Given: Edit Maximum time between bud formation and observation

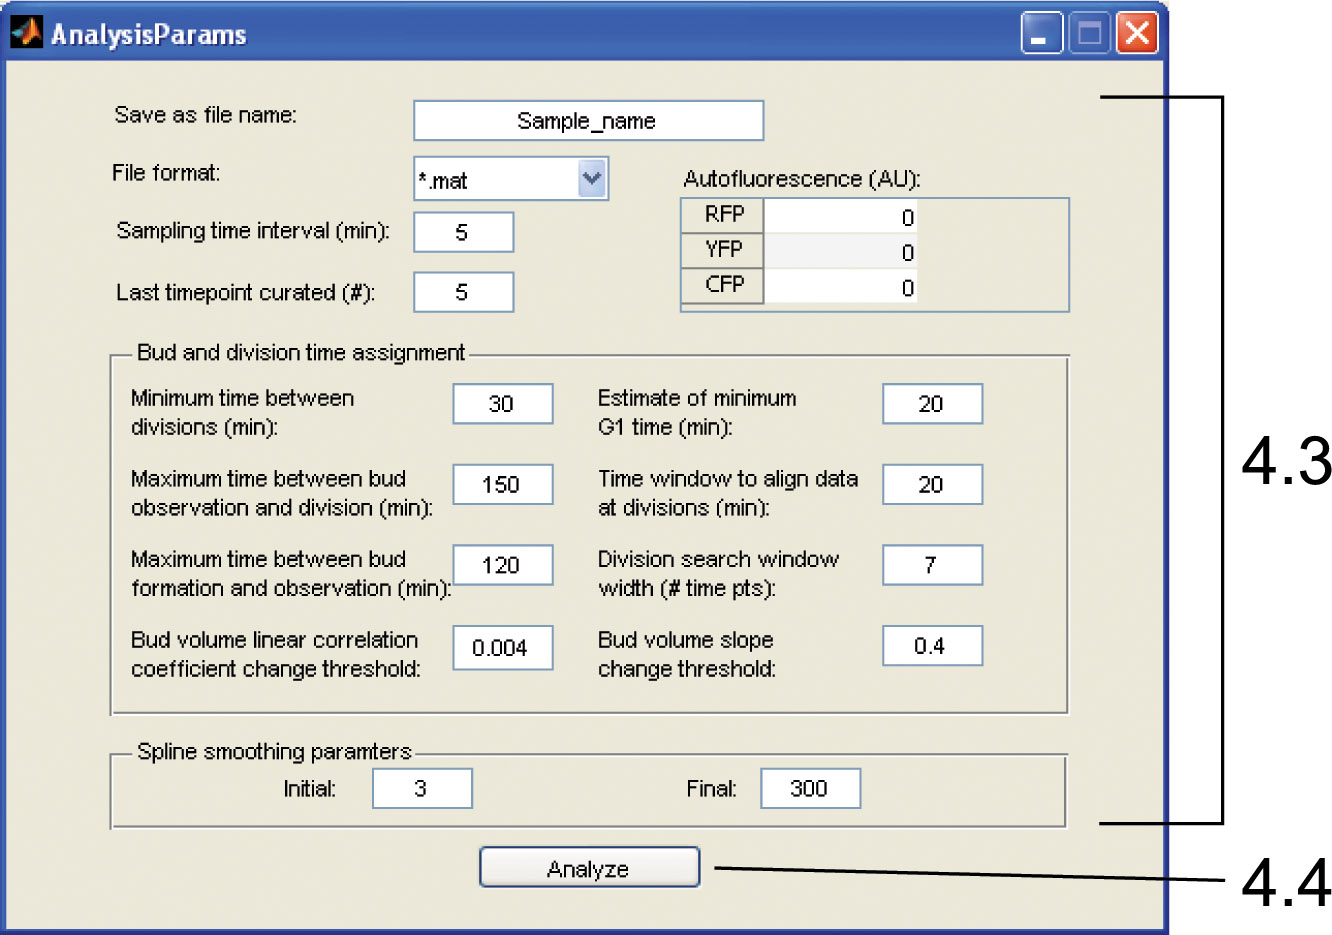Looking at the screenshot, I should click(x=503, y=565).
